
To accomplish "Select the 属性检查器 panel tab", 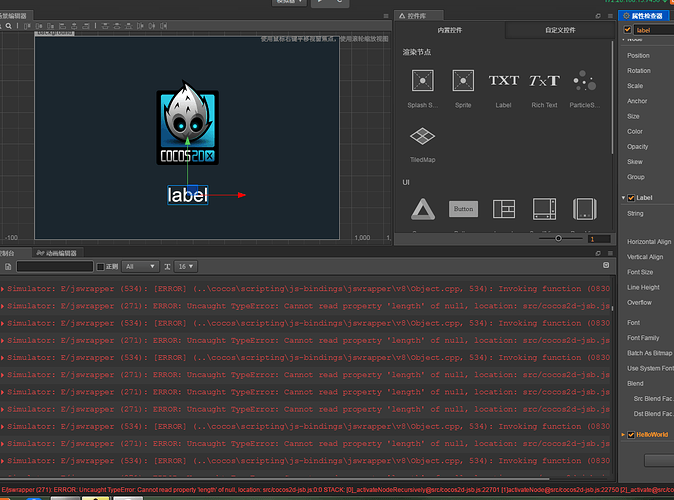I will [643, 16].
